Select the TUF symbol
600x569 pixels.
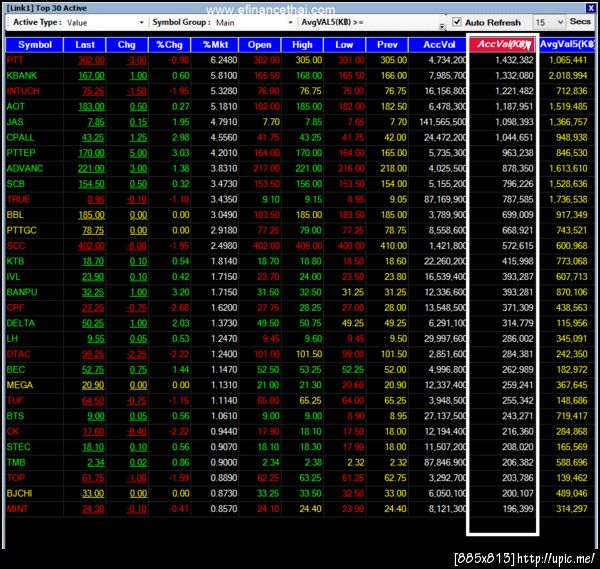[15, 401]
